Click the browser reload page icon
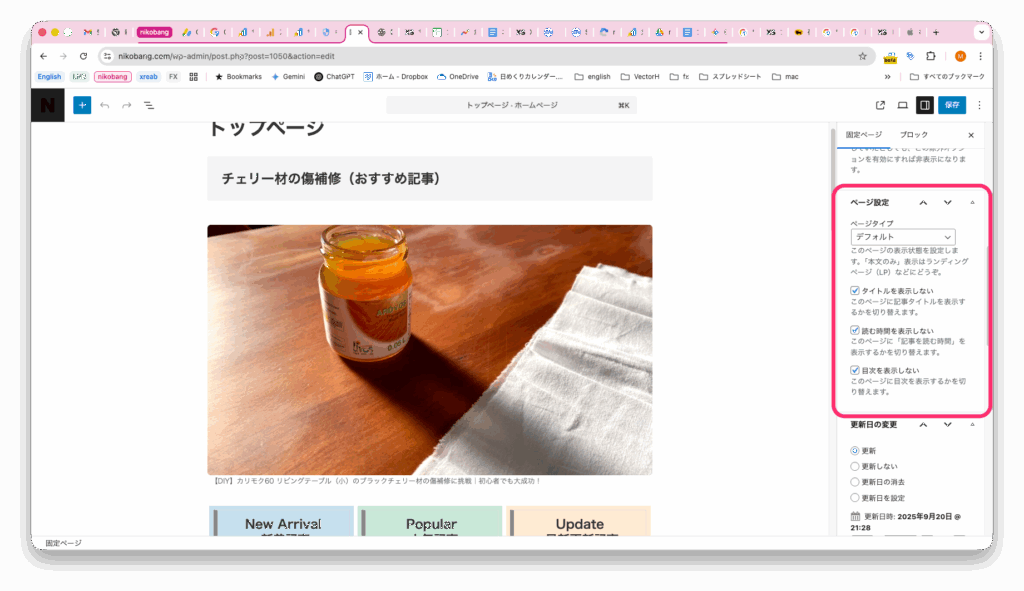Image resolution: width=1024 pixels, height=591 pixels. click(83, 57)
